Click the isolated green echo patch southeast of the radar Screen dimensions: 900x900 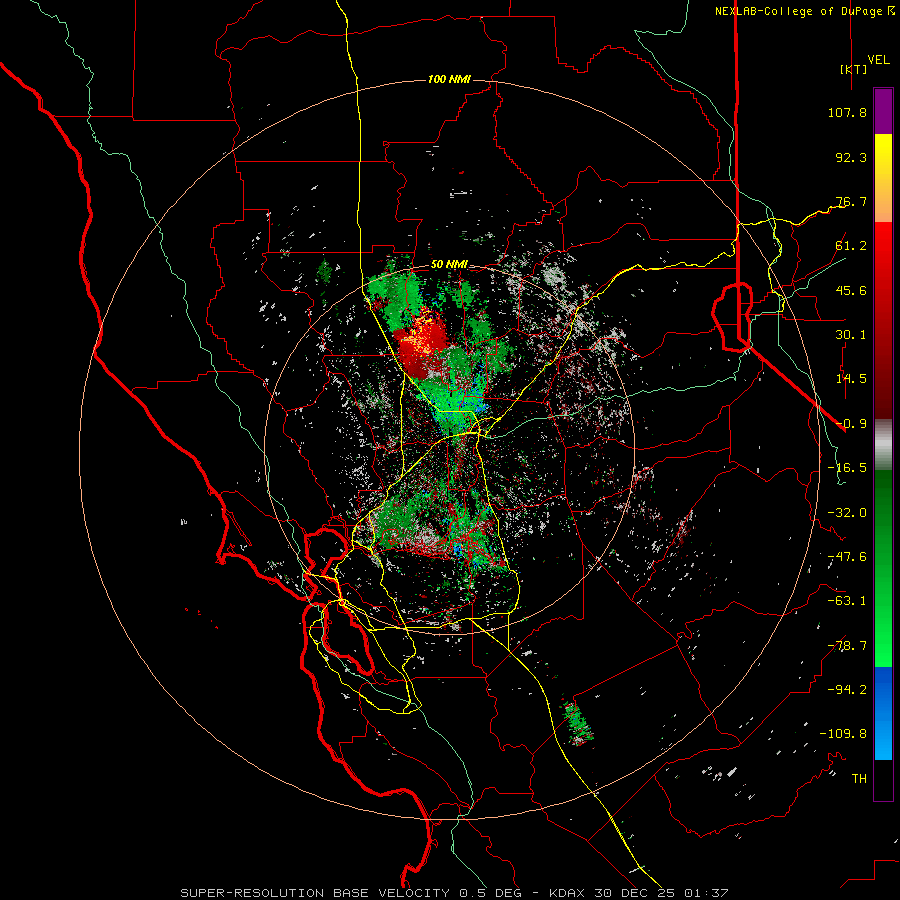[578, 723]
